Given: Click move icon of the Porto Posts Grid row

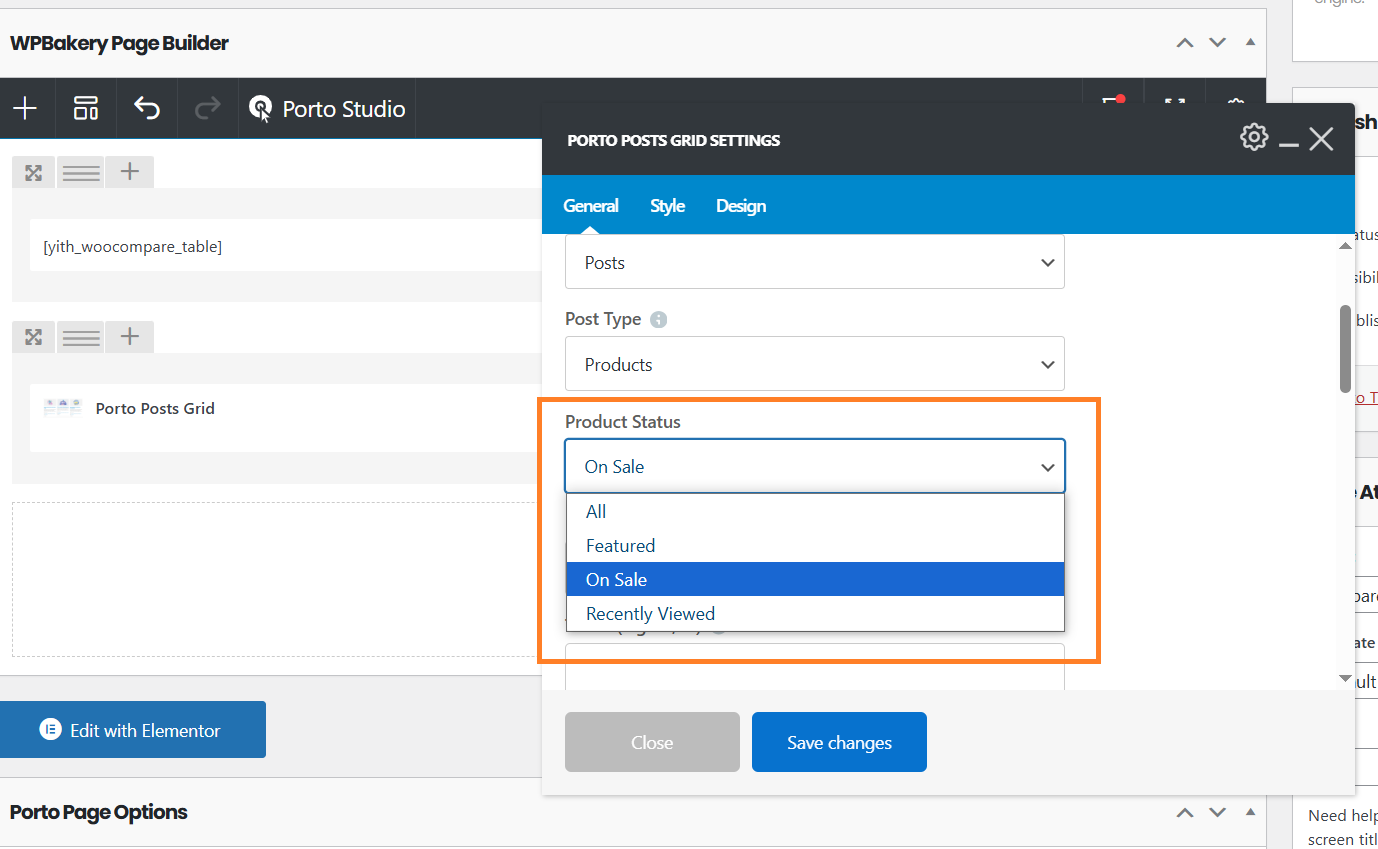Looking at the screenshot, I should (x=34, y=337).
